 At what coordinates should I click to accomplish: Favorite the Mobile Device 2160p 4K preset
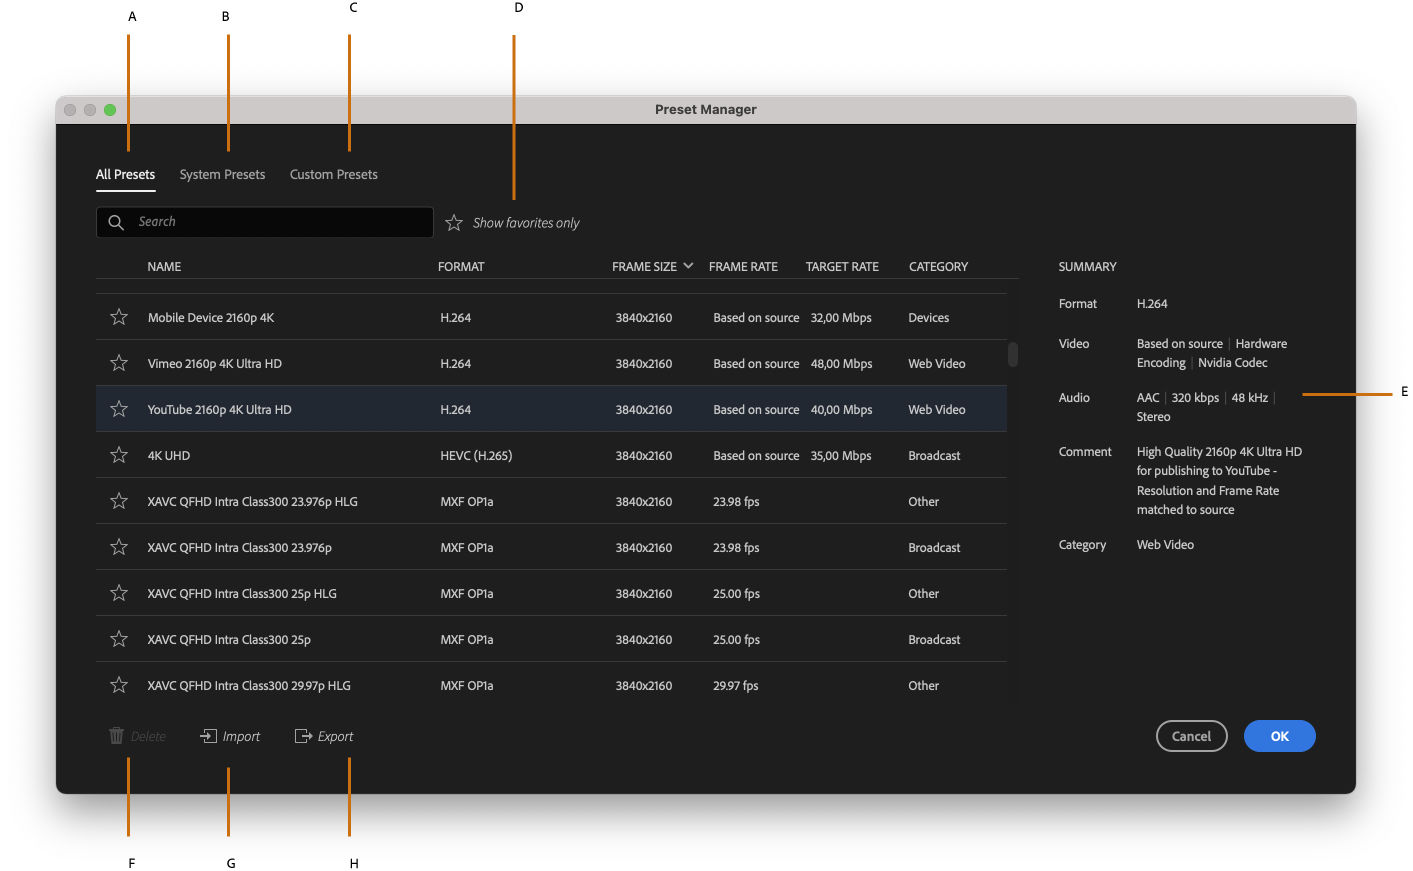118,317
